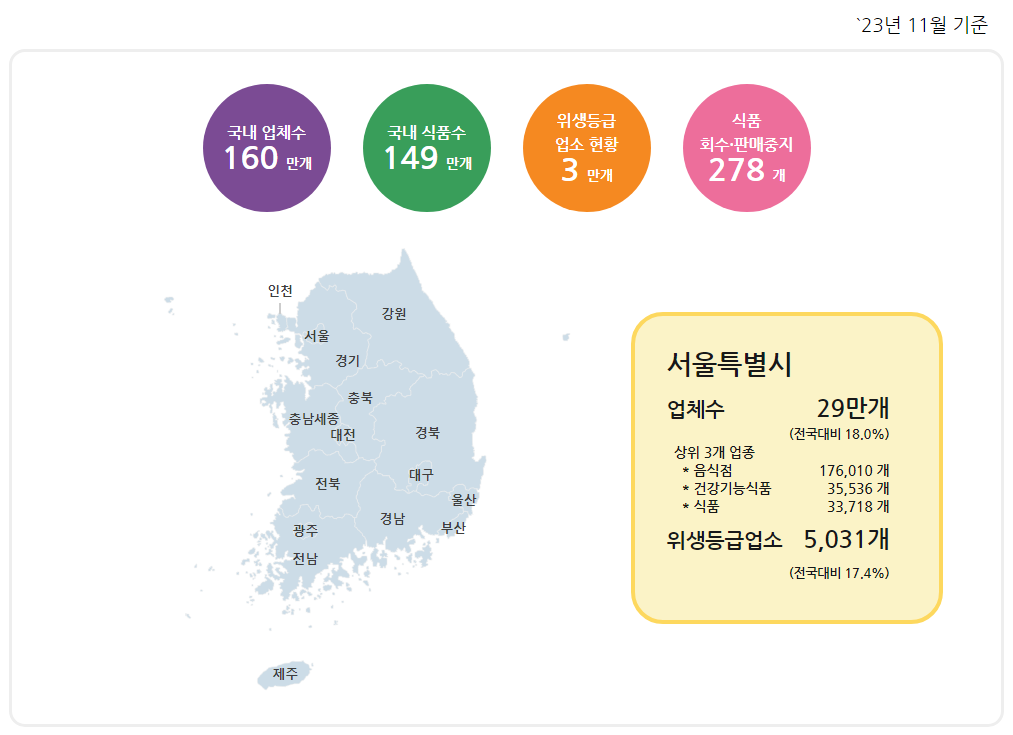Select the 경남 province region

point(393,519)
